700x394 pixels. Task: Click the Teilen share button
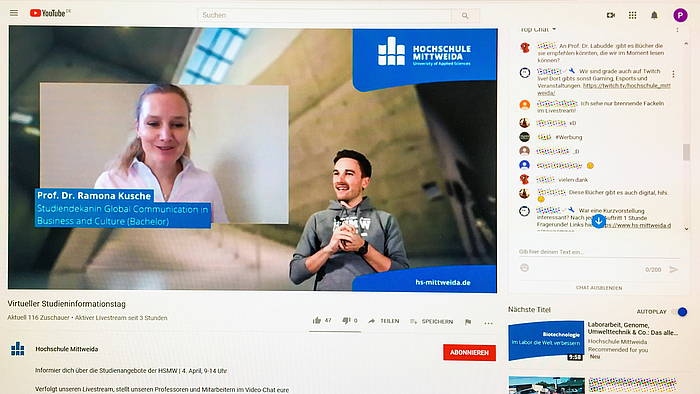384,321
